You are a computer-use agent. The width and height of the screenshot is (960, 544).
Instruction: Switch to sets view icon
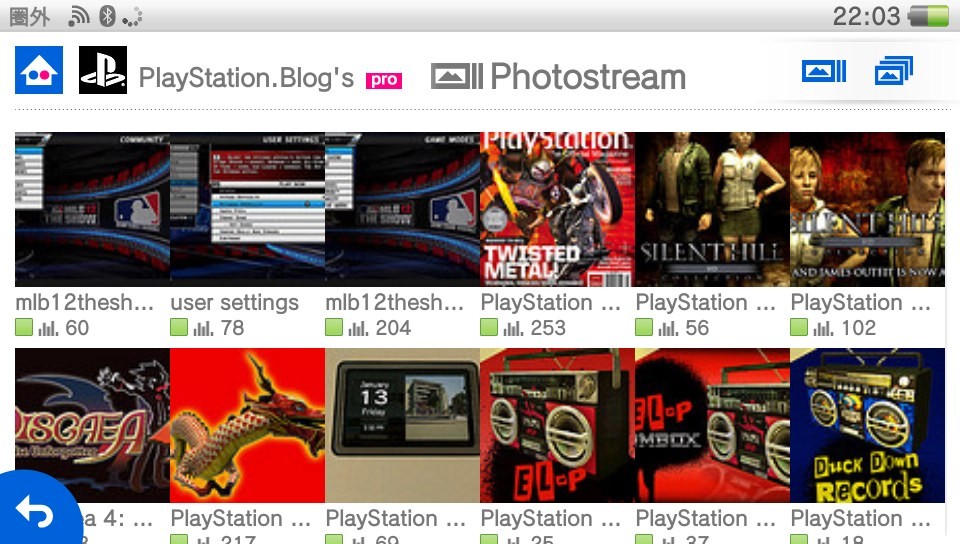(893, 70)
